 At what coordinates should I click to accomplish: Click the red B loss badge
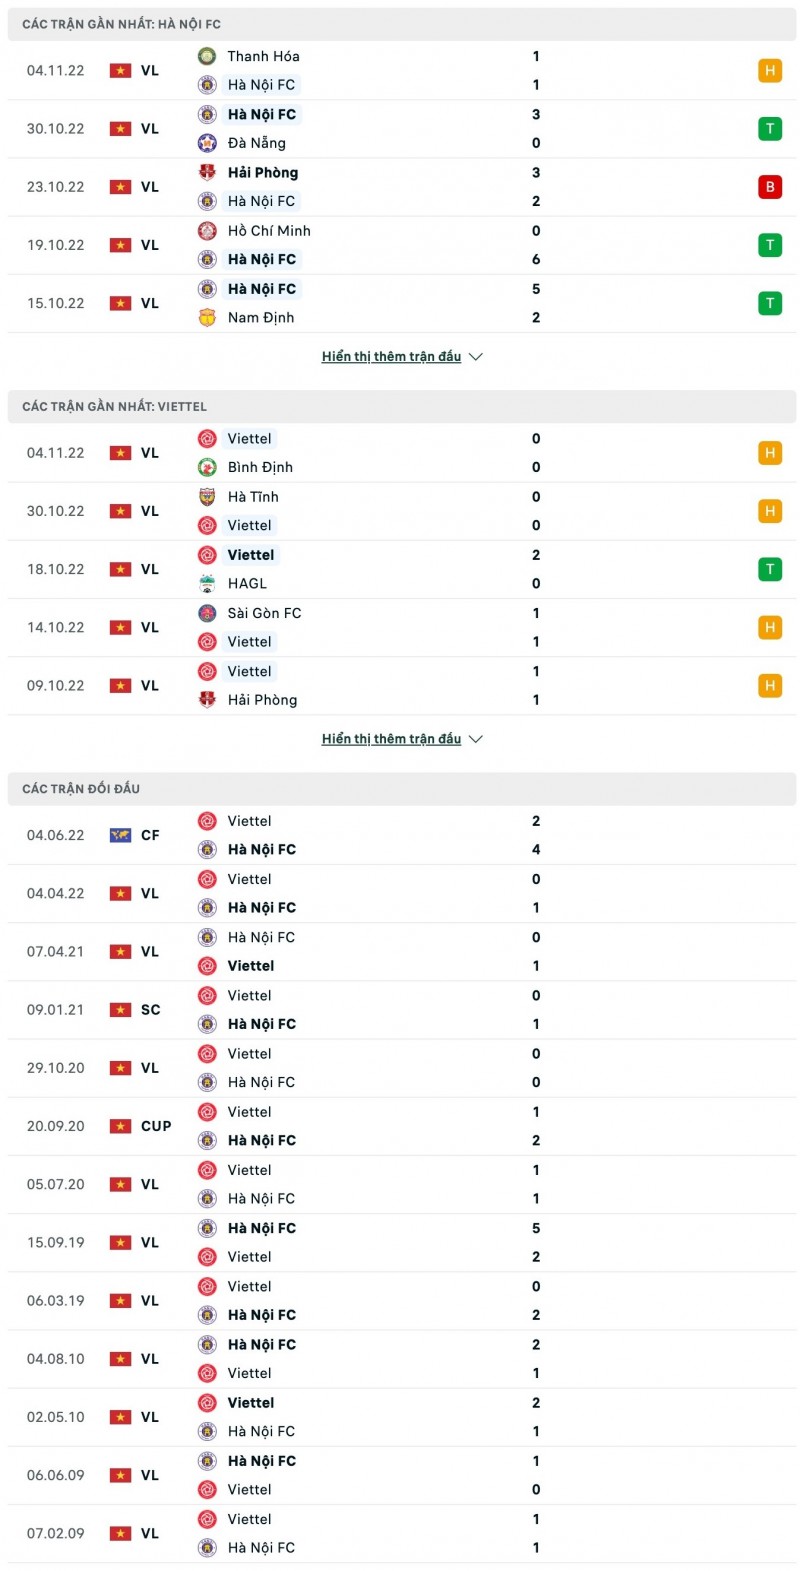click(770, 187)
